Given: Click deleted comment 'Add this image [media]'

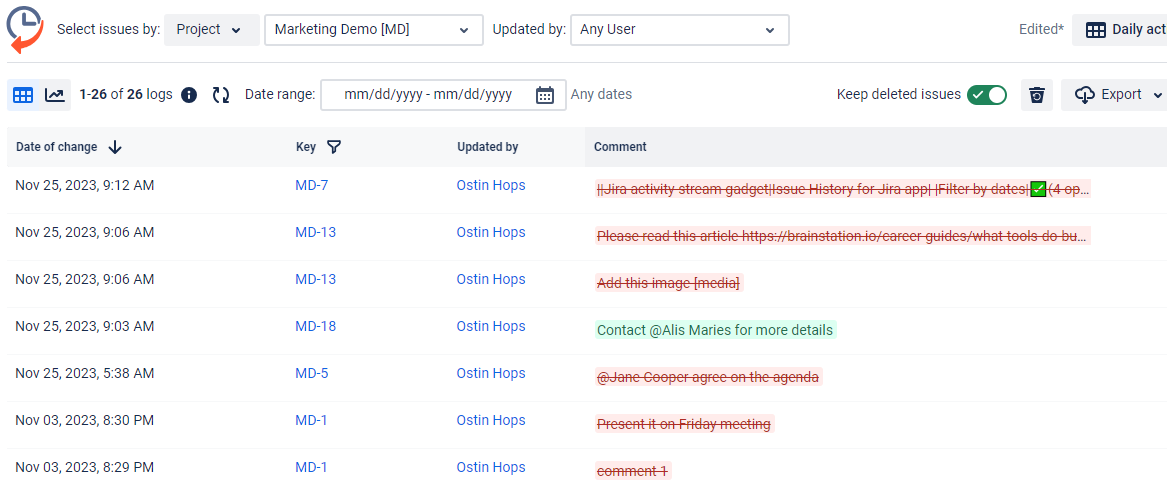Looking at the screenshot, I should [x=669, y=284].
